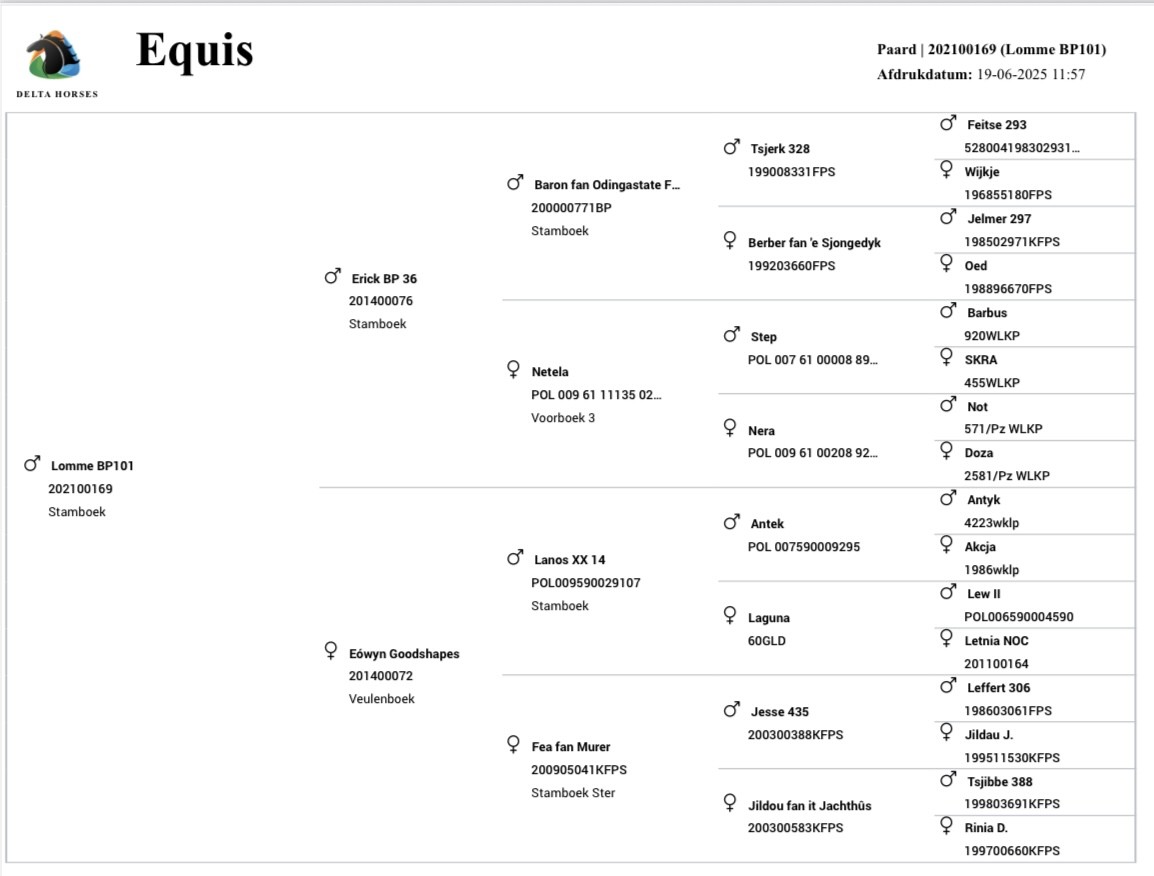Click the male symbol beside Lomme BP101

[x=32, y=464]
